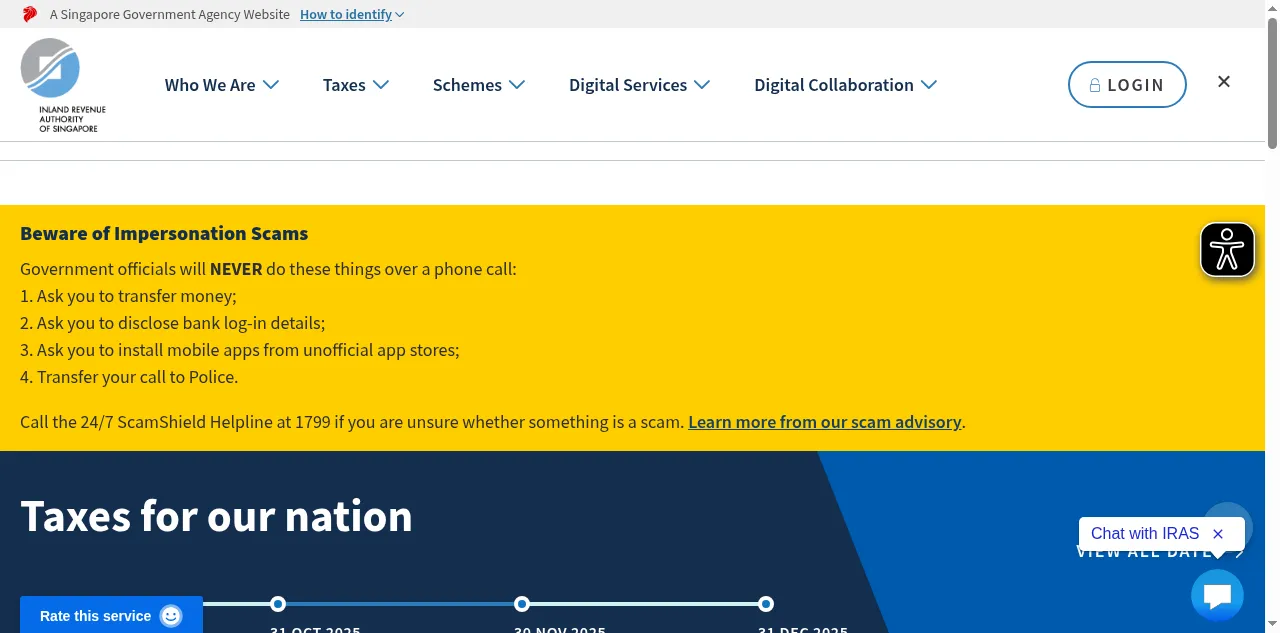This screenshot has height=633, width=1280.
Task: Click A Singapore Government Agency Website text
Action: tap(170, 15)
